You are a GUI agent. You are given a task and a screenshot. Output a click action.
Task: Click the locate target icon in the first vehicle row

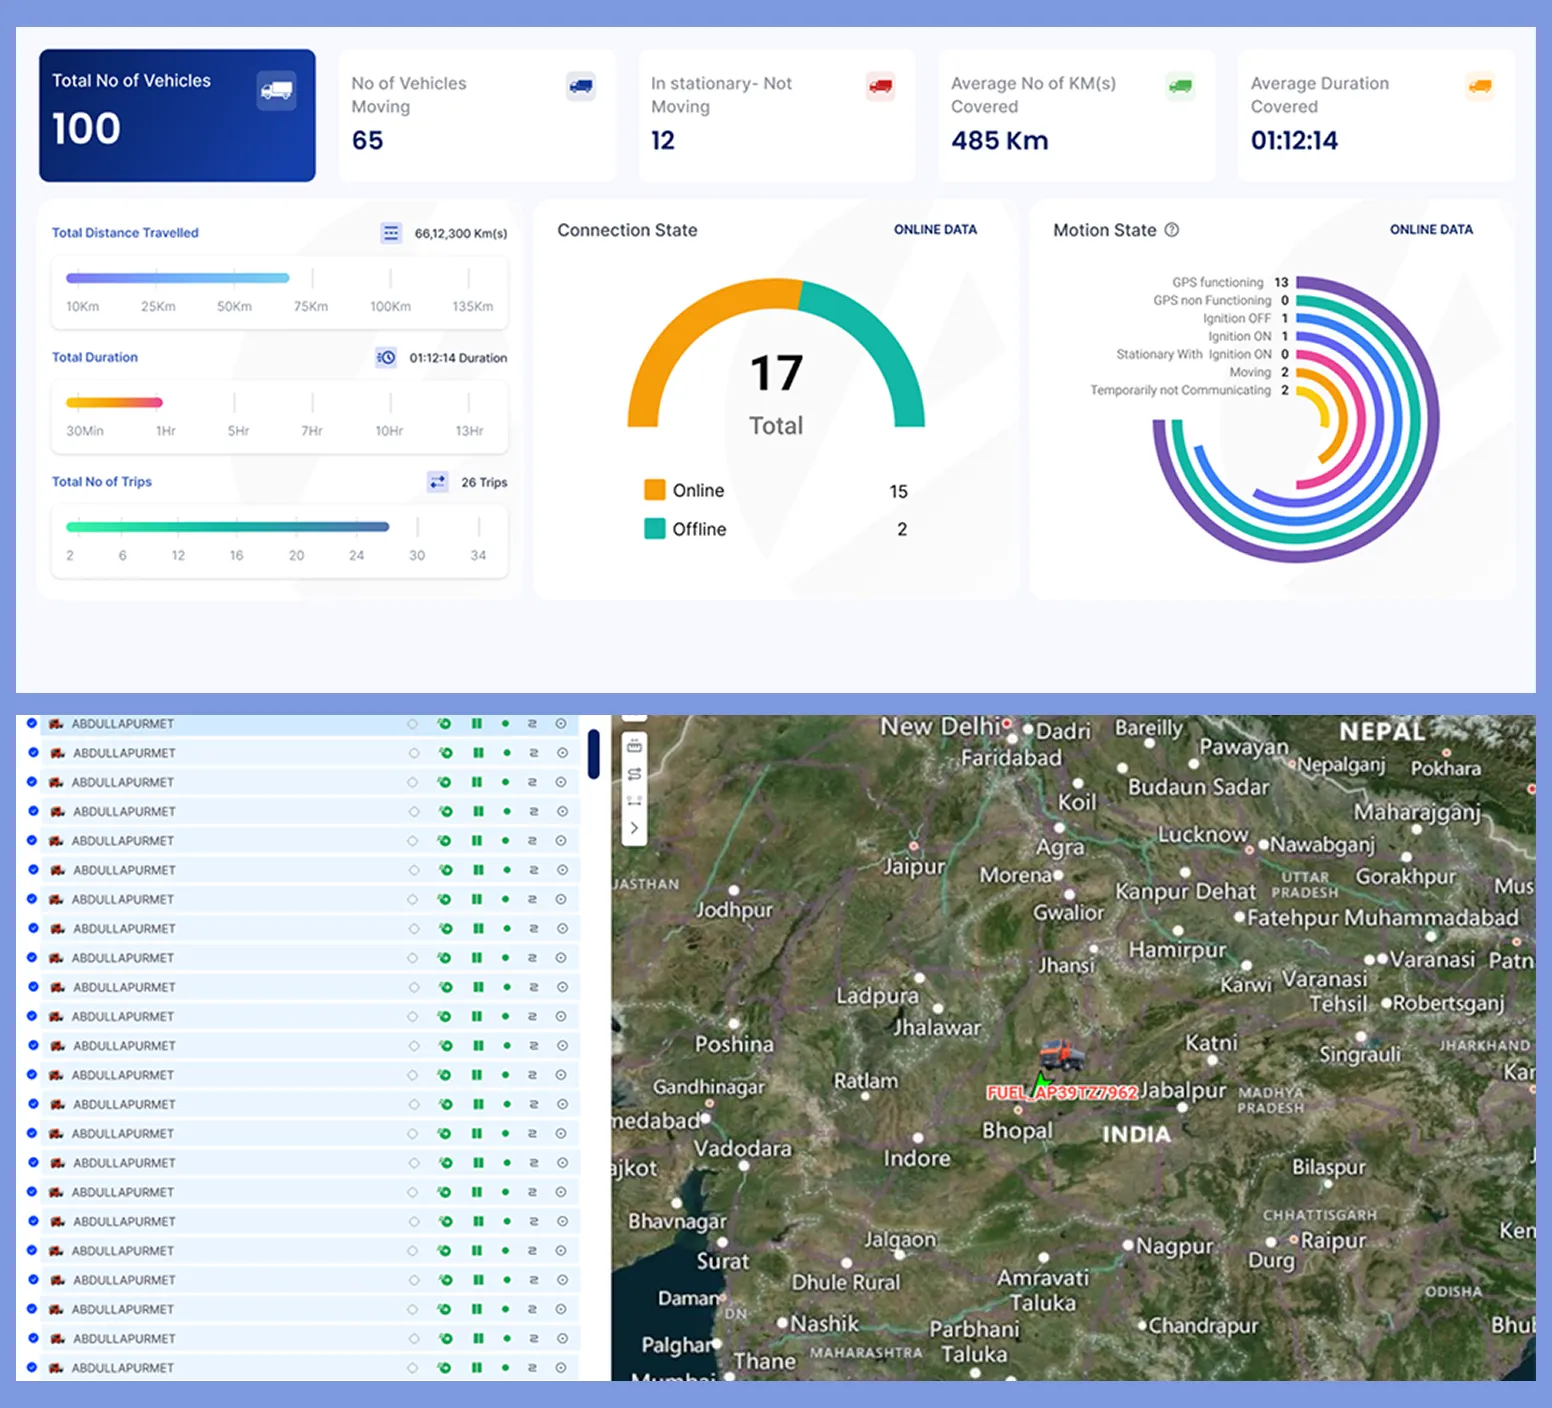point(561,723)
